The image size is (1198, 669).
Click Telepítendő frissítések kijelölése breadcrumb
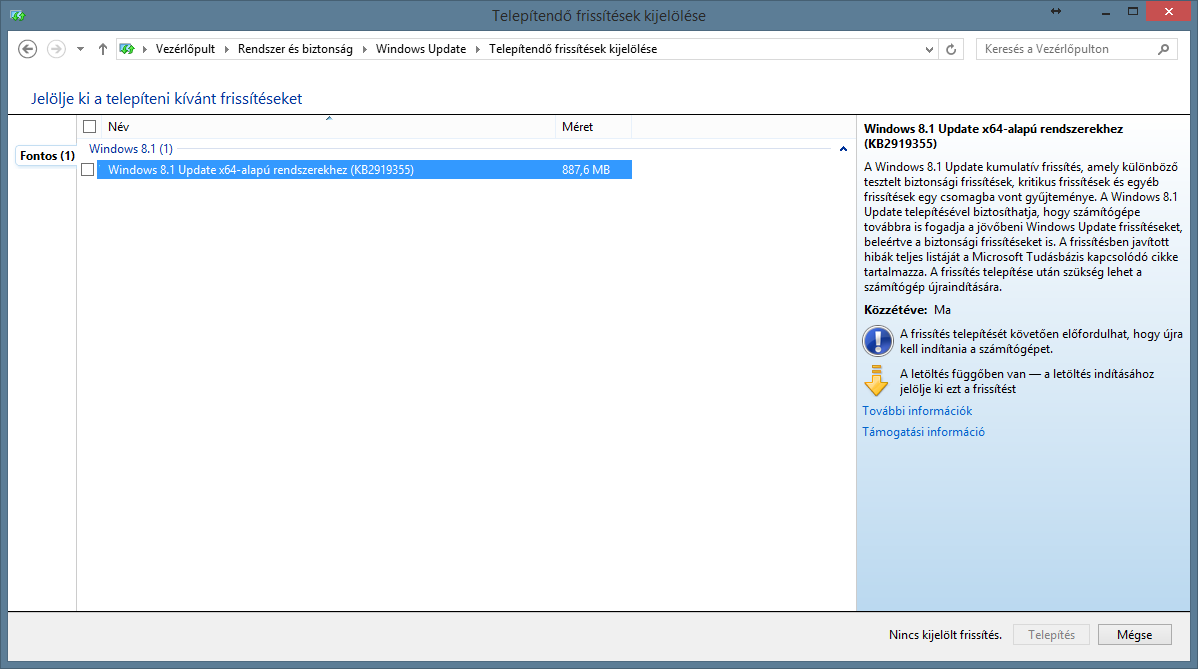coord(573,49)
